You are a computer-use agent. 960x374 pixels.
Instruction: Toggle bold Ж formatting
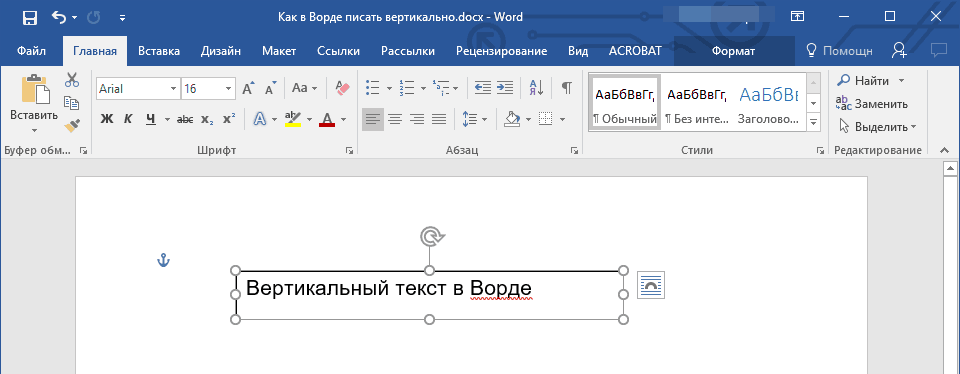(x=107, y=119)
